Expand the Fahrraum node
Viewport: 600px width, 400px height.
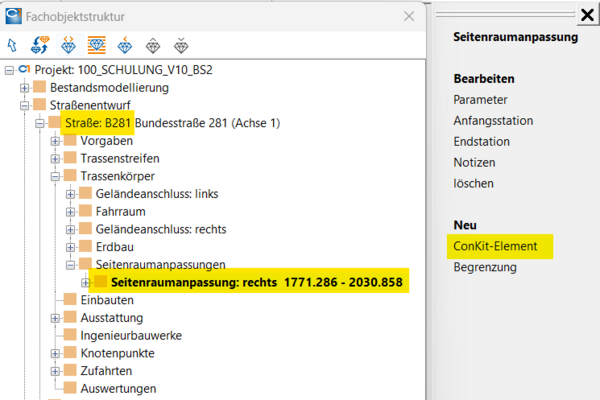(x=70, y=212)
